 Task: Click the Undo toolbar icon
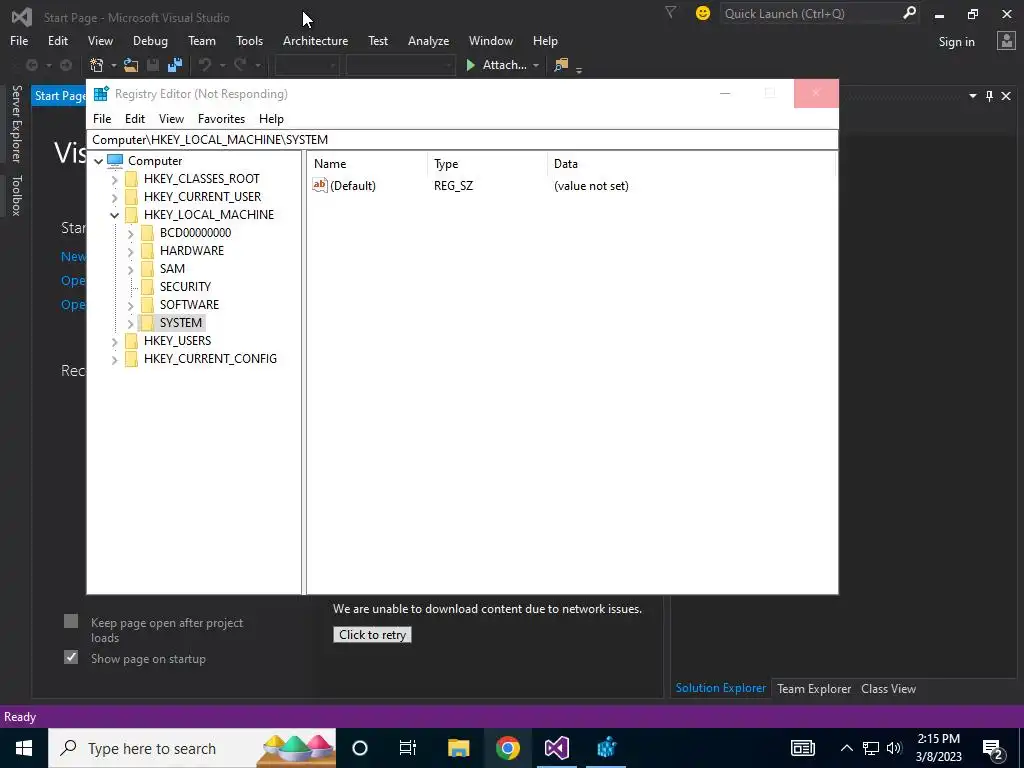(205, 65)
